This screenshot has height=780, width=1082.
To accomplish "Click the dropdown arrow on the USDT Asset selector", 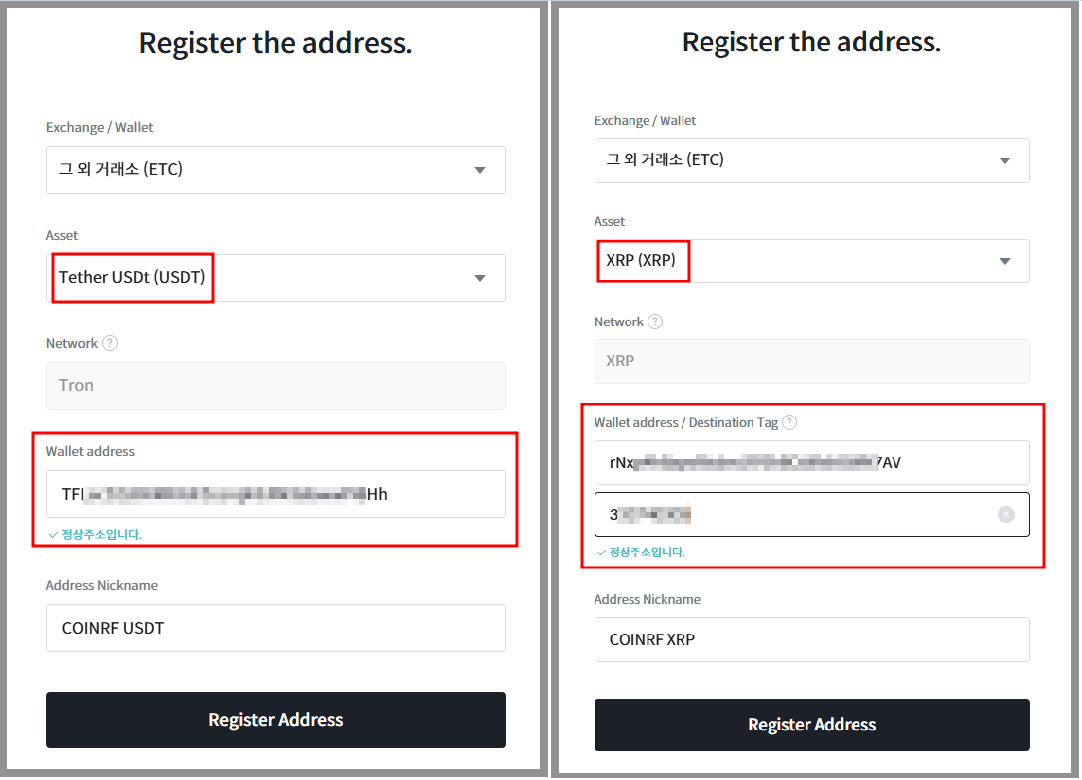I will (x=479, y=278).
